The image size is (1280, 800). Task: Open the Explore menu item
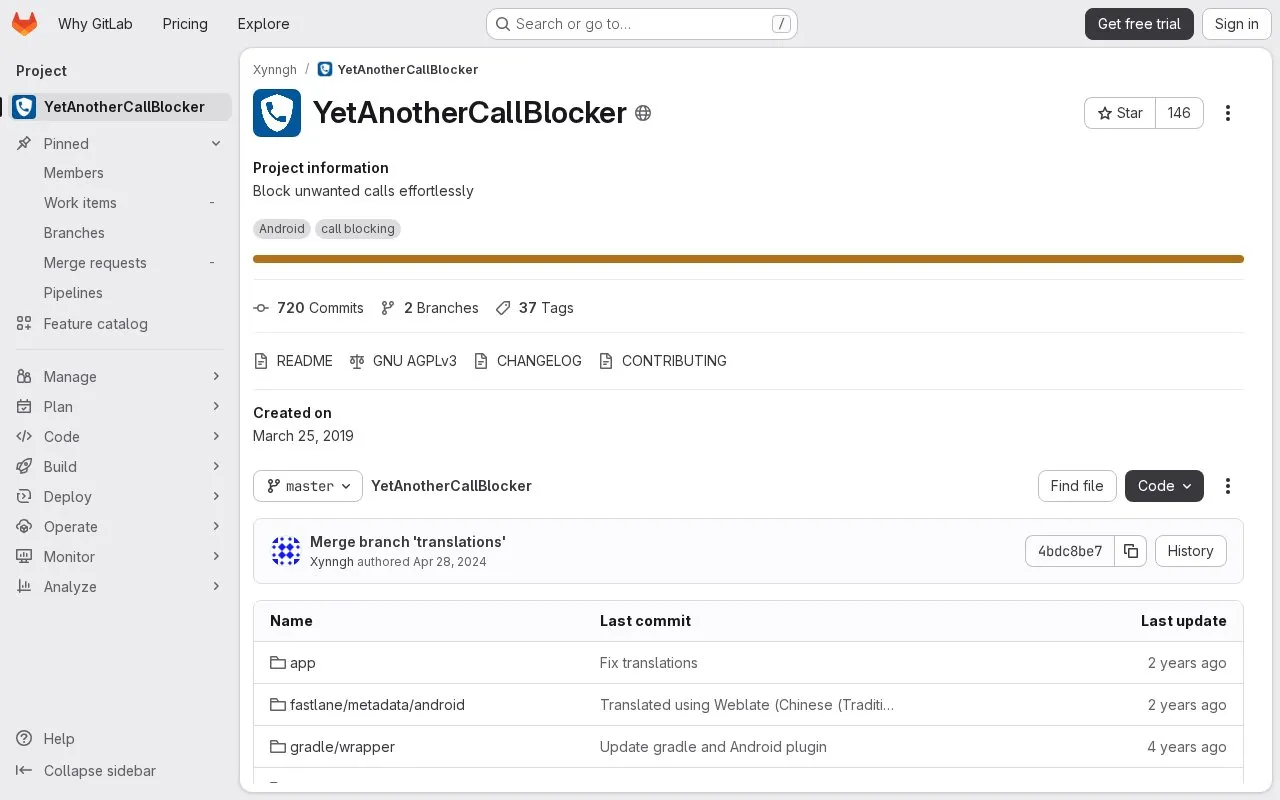263,24
